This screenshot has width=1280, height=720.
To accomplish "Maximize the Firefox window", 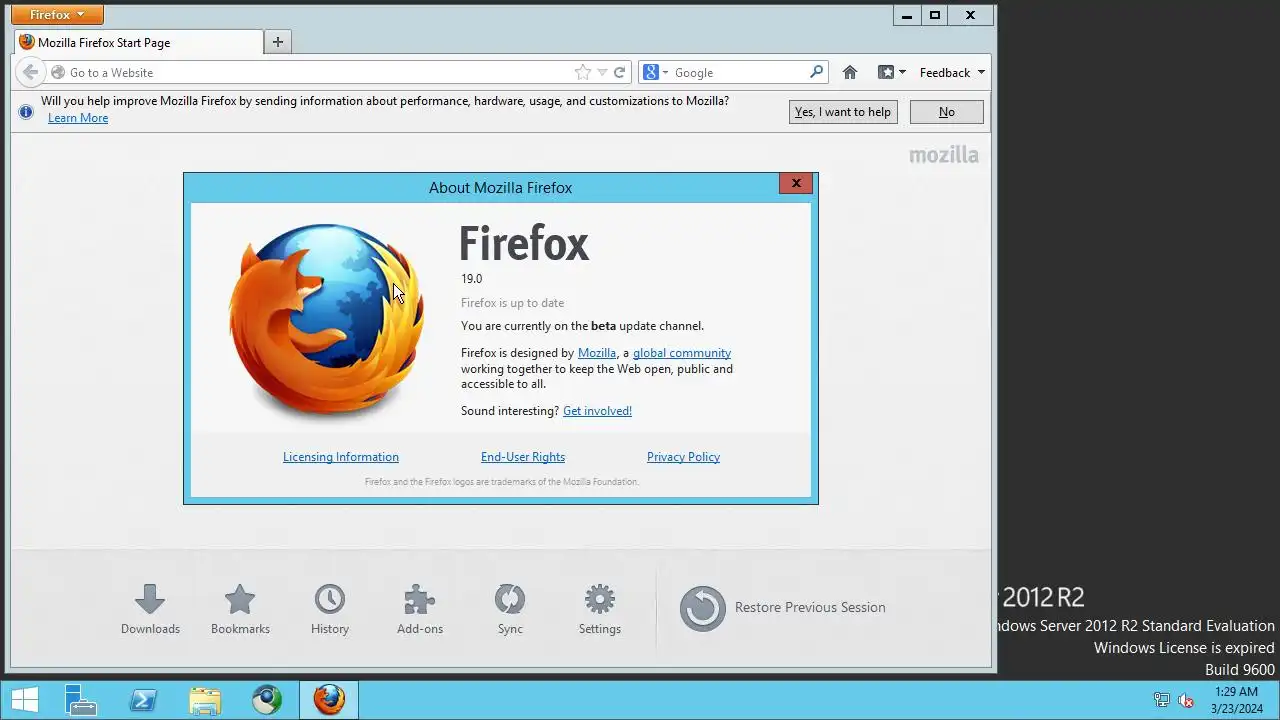I will (935, 15).
